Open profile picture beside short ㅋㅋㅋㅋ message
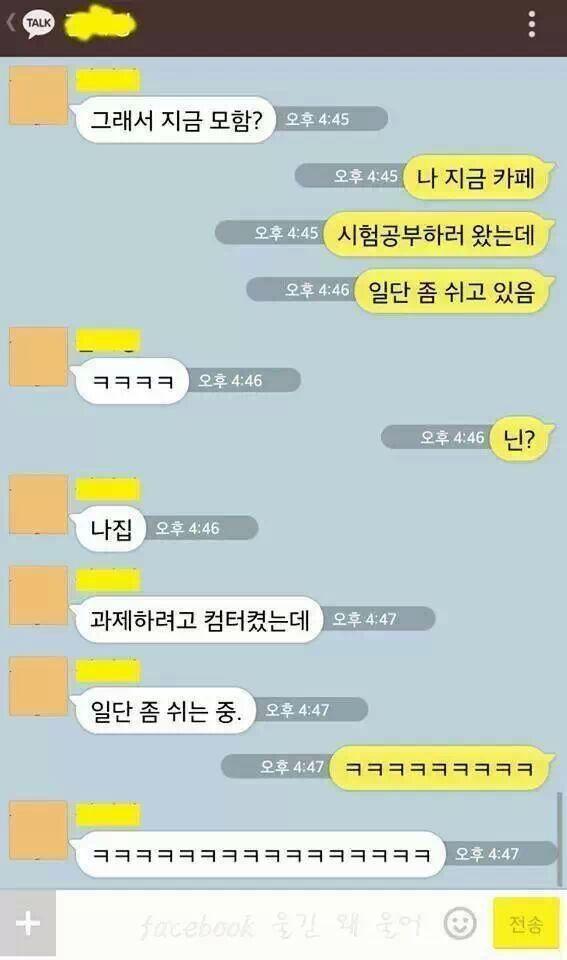 [x=38, y=357]
